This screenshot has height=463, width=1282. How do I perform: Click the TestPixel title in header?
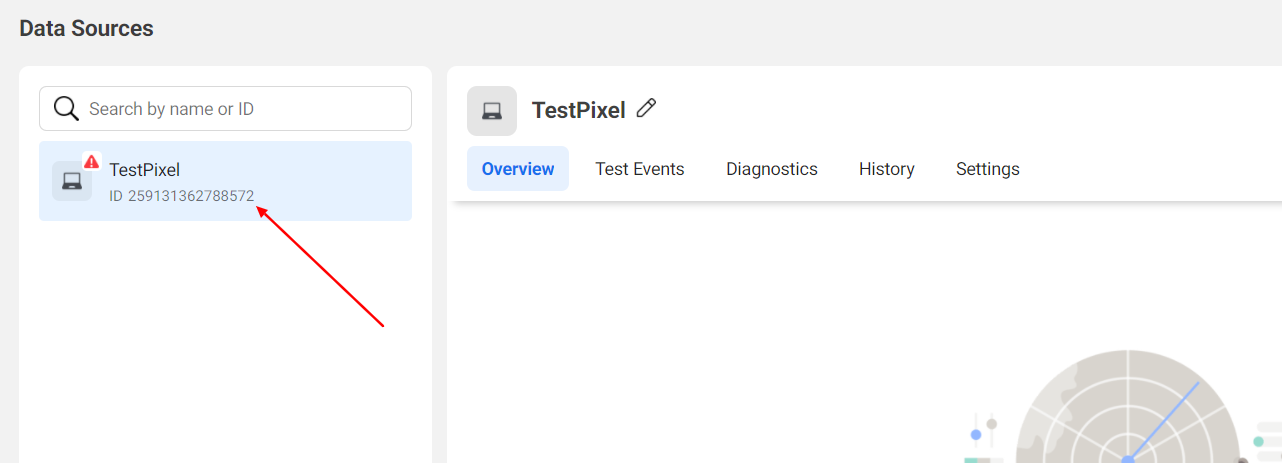click(x=579, y=110)
